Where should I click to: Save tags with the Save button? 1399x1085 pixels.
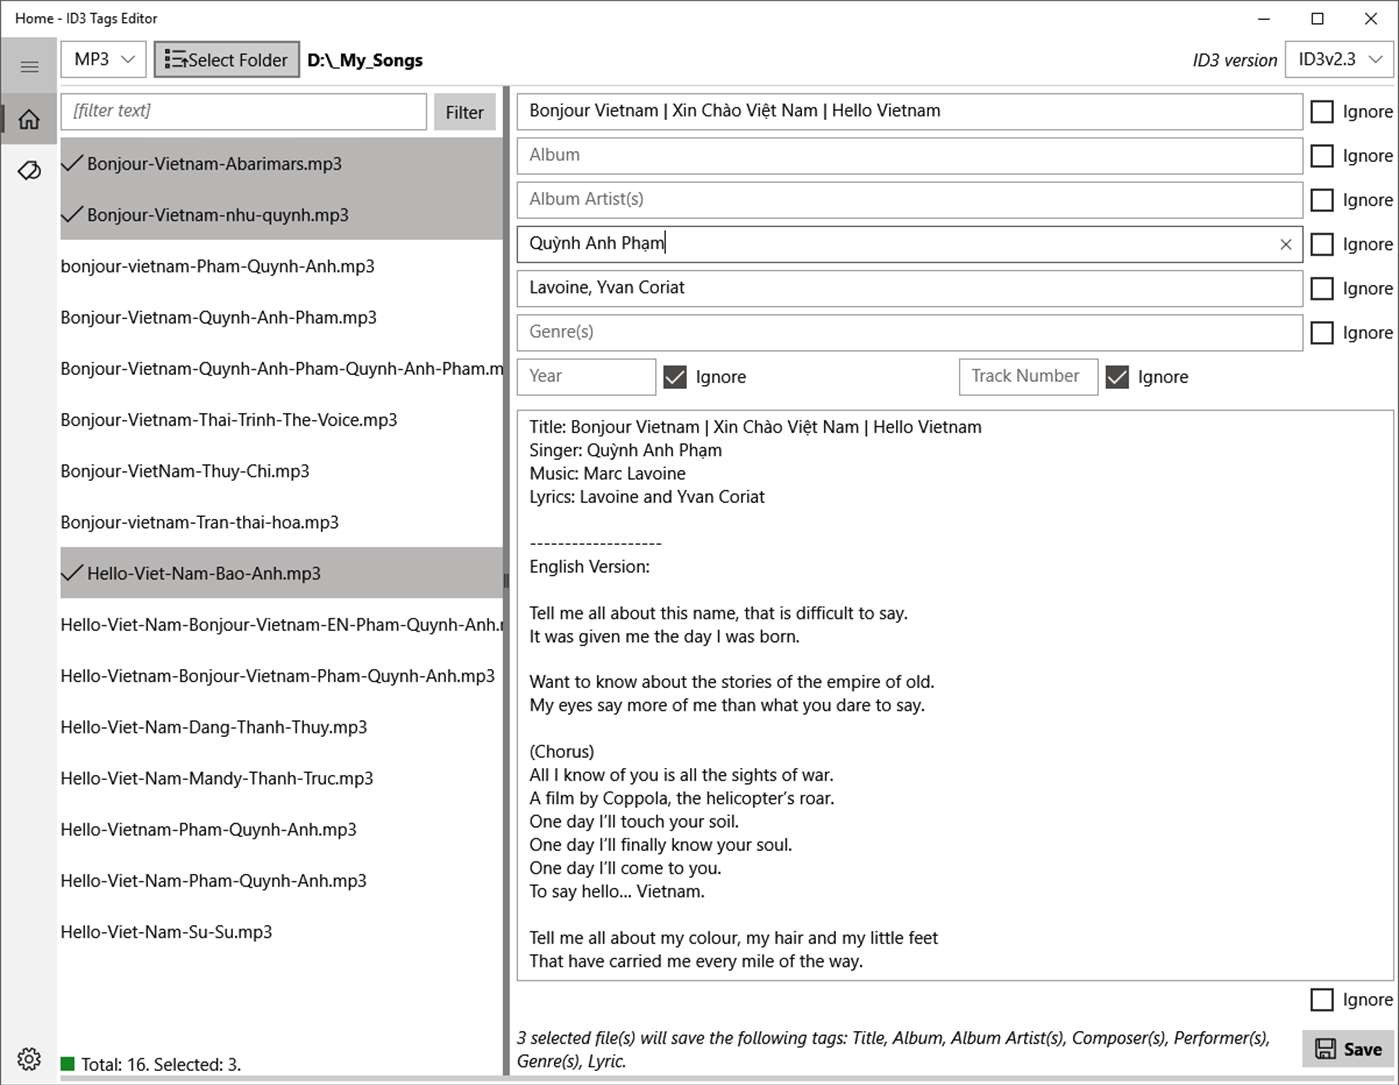pos(1347,1048)
